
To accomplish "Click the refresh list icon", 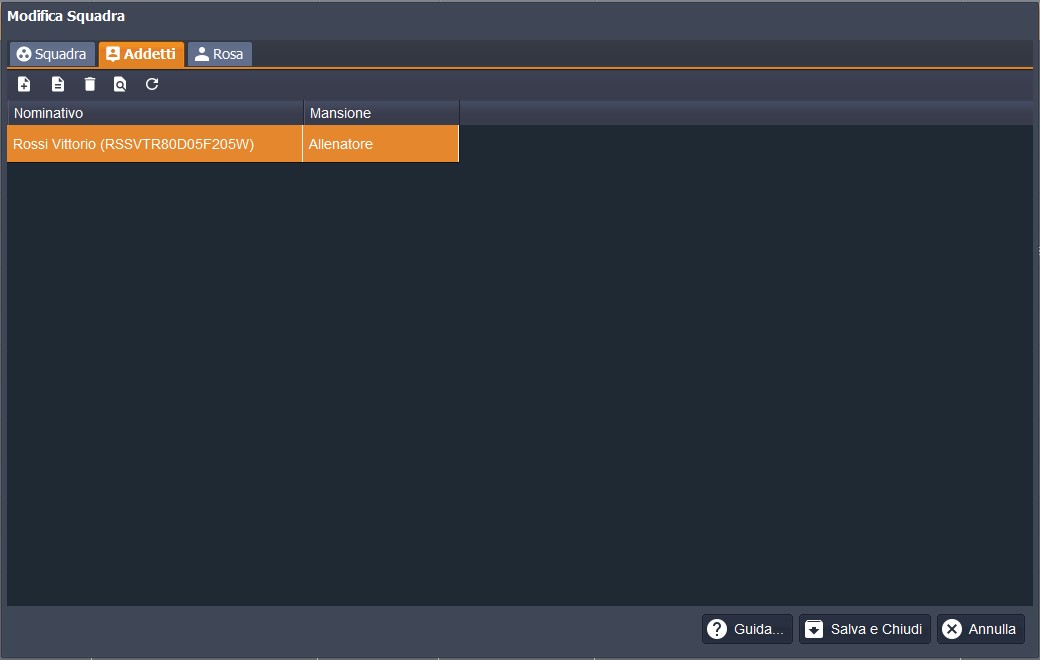I will pos(152,84).
